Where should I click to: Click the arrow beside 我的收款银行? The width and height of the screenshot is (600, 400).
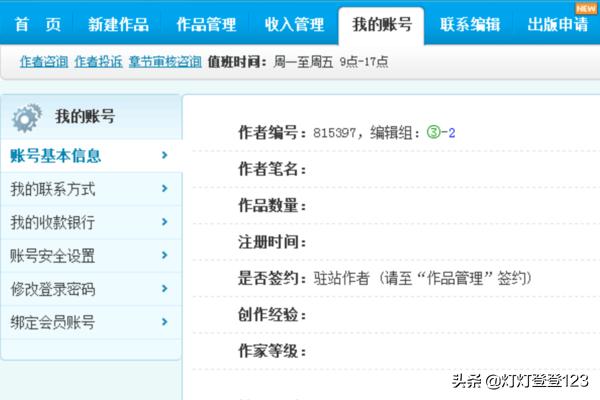pyautogui.click(x=163, y=222)
